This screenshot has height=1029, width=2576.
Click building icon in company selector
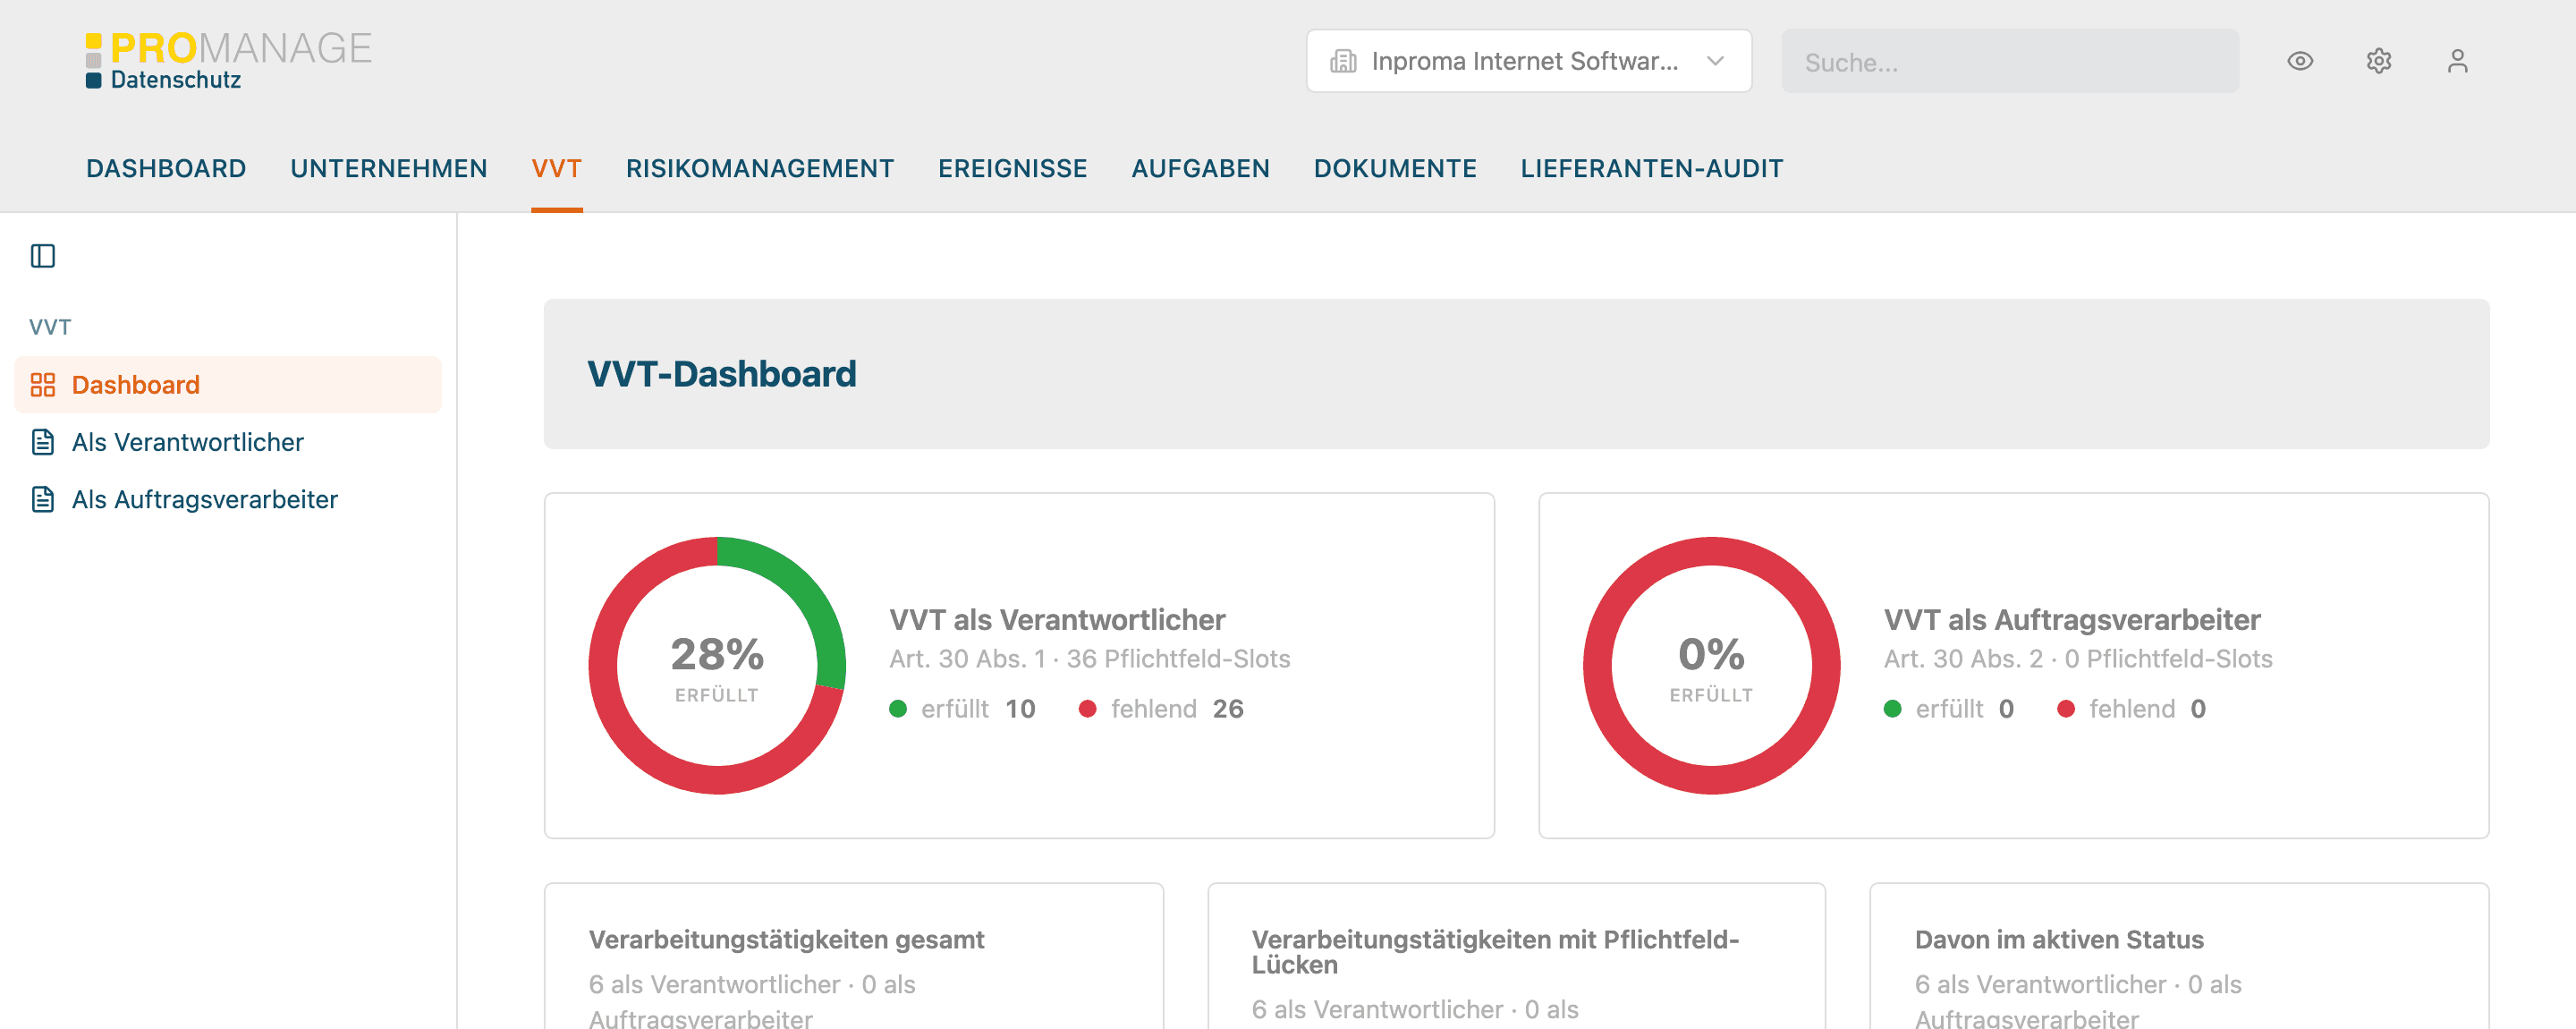pos(1343,61)
